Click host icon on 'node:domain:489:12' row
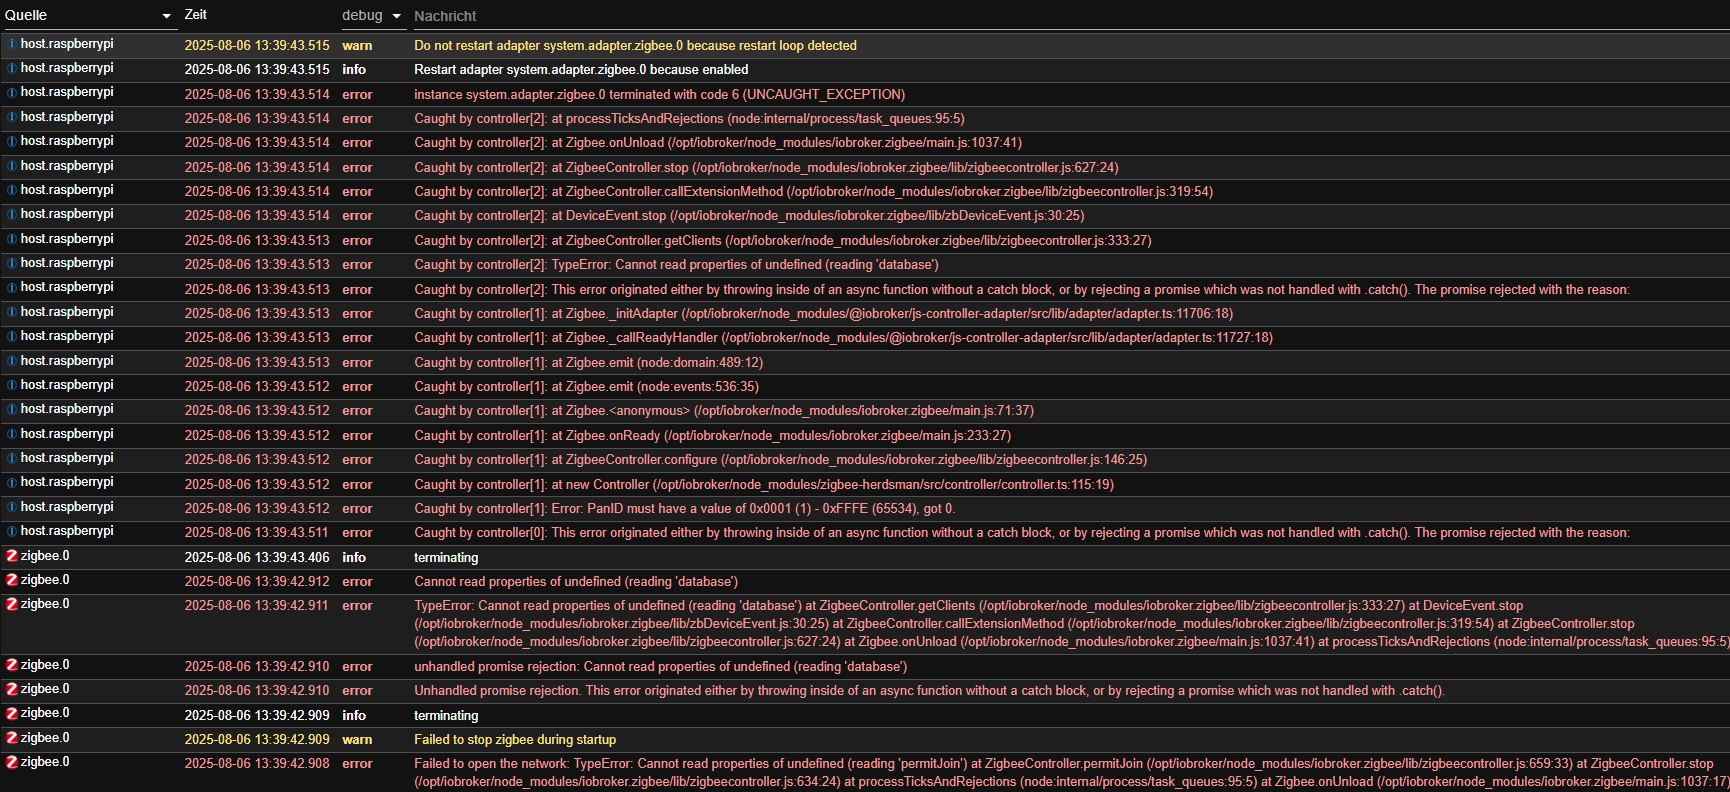Viewport: 1730px width, 792px height. pos(12,361)
